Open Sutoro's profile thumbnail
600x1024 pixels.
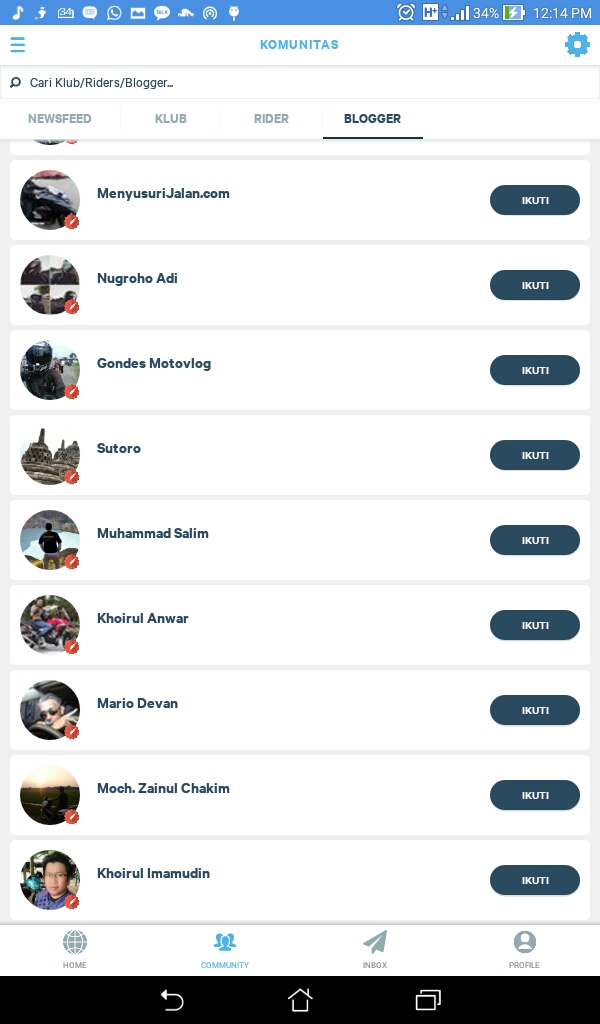click(x=50, y=455)
